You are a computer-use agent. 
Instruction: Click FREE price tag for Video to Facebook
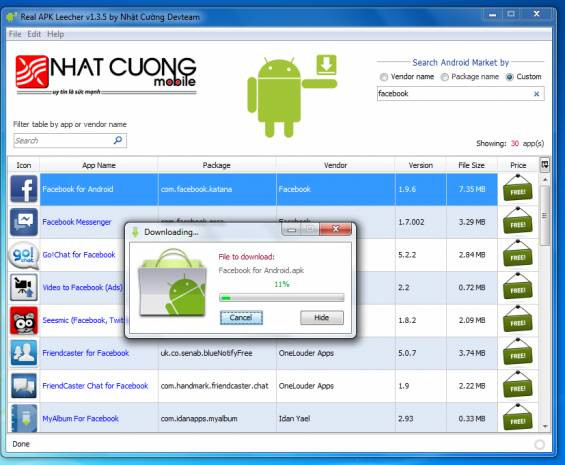point(517,287)
